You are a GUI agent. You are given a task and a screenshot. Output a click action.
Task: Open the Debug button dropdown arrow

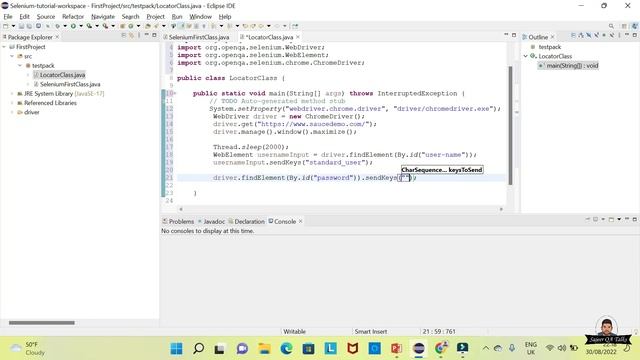(65, 26)
